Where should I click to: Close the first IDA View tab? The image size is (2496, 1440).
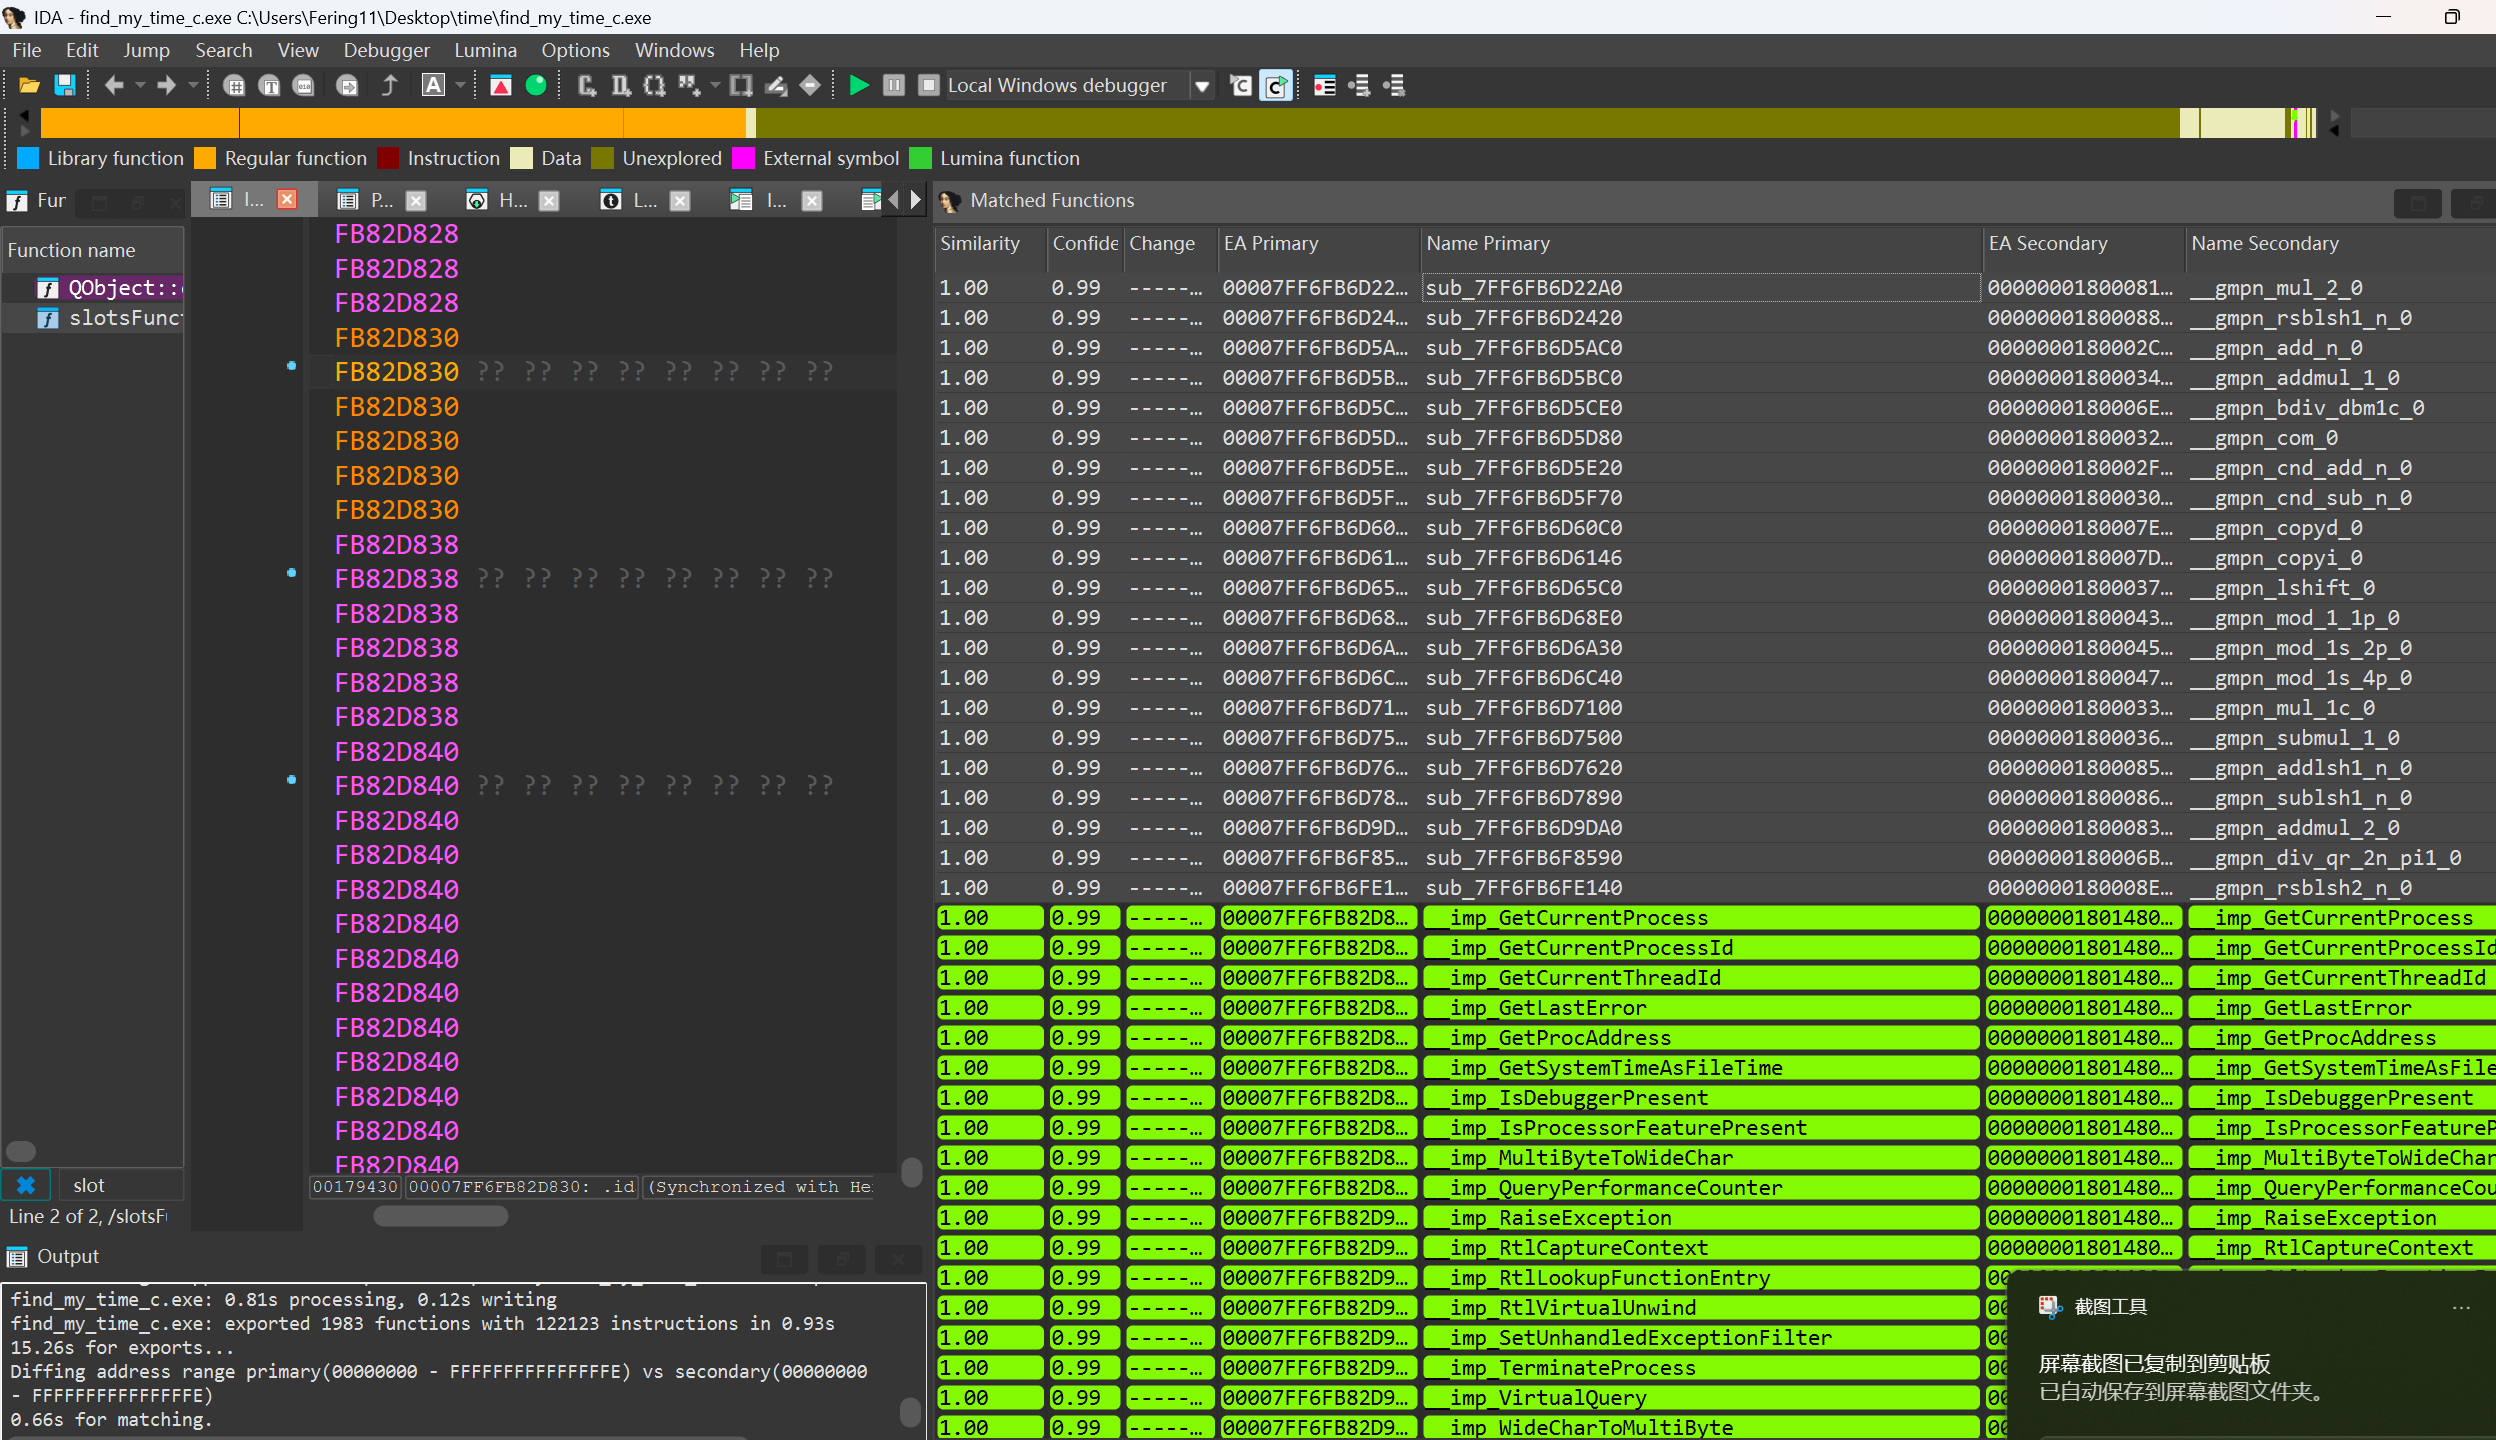tap(287, 200)
